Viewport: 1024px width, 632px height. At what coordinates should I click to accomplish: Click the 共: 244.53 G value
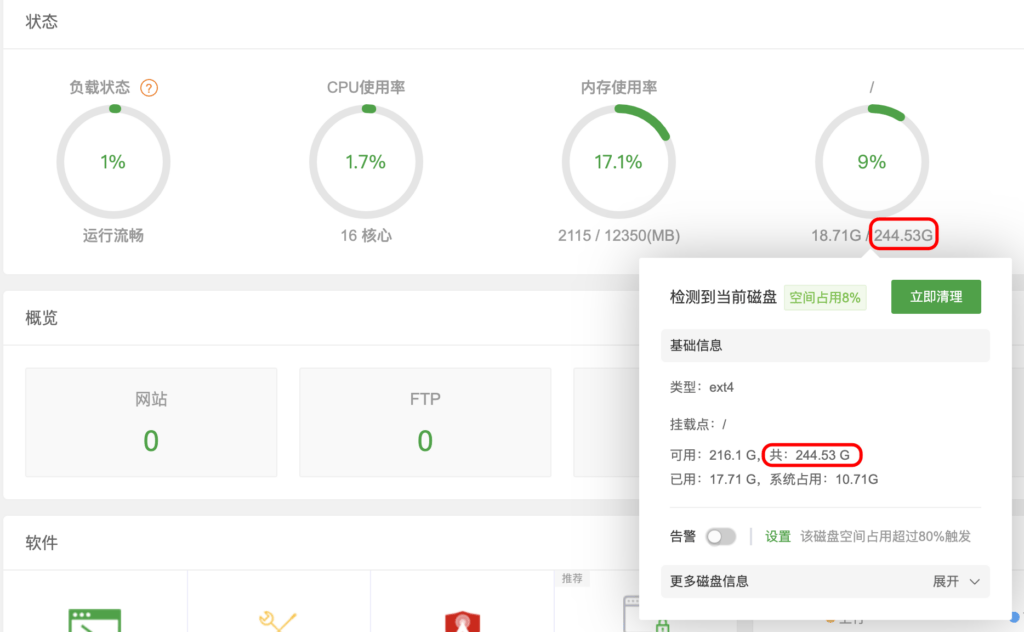810,455
